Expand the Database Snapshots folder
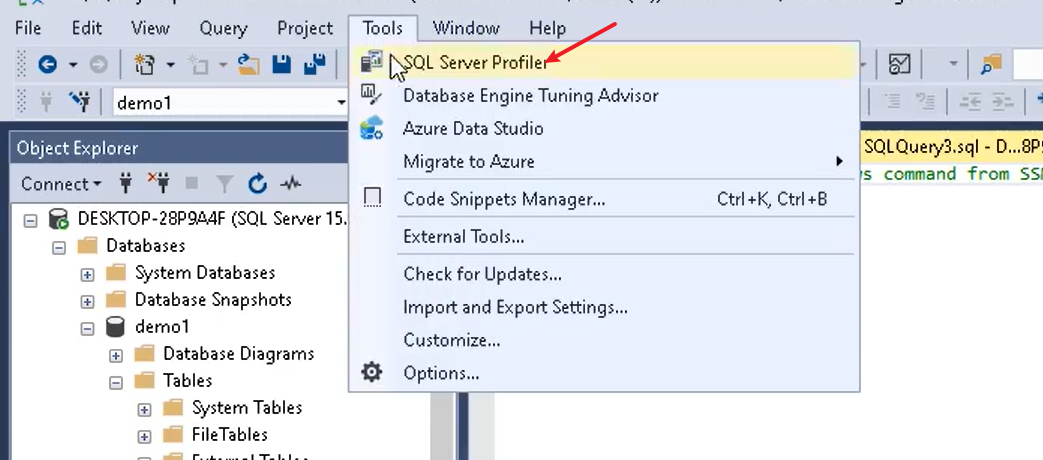This screenshot has width=1043, height=460. pos(87,302)
